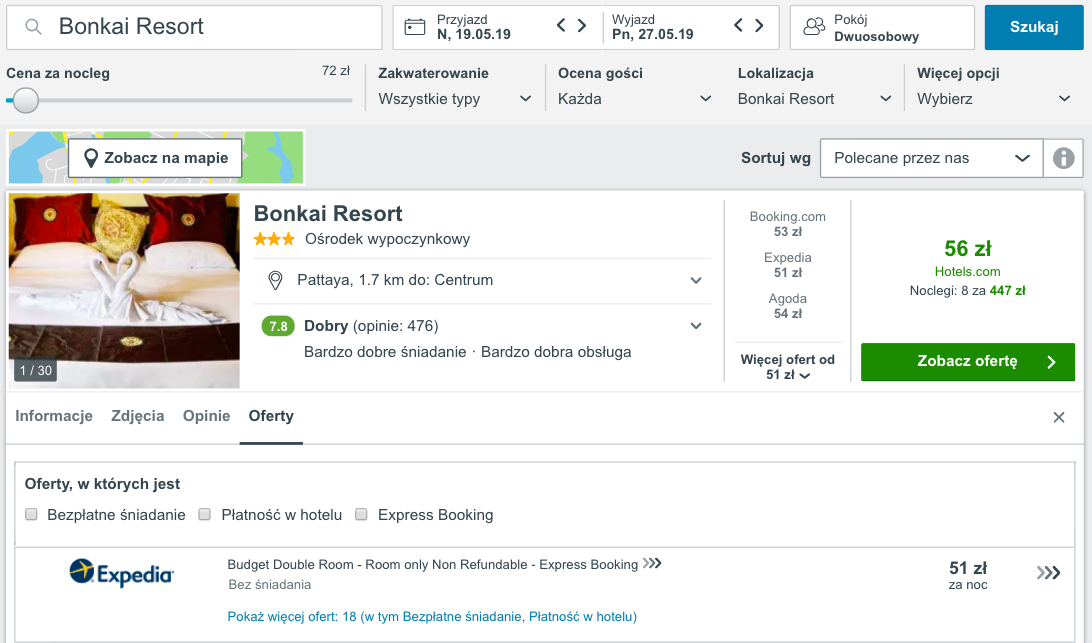The width and height of the screenshot is (1092, 643).
Task: Click the guests icon for Pokój Dwuosobowy
Action: [x=813, y=27]
